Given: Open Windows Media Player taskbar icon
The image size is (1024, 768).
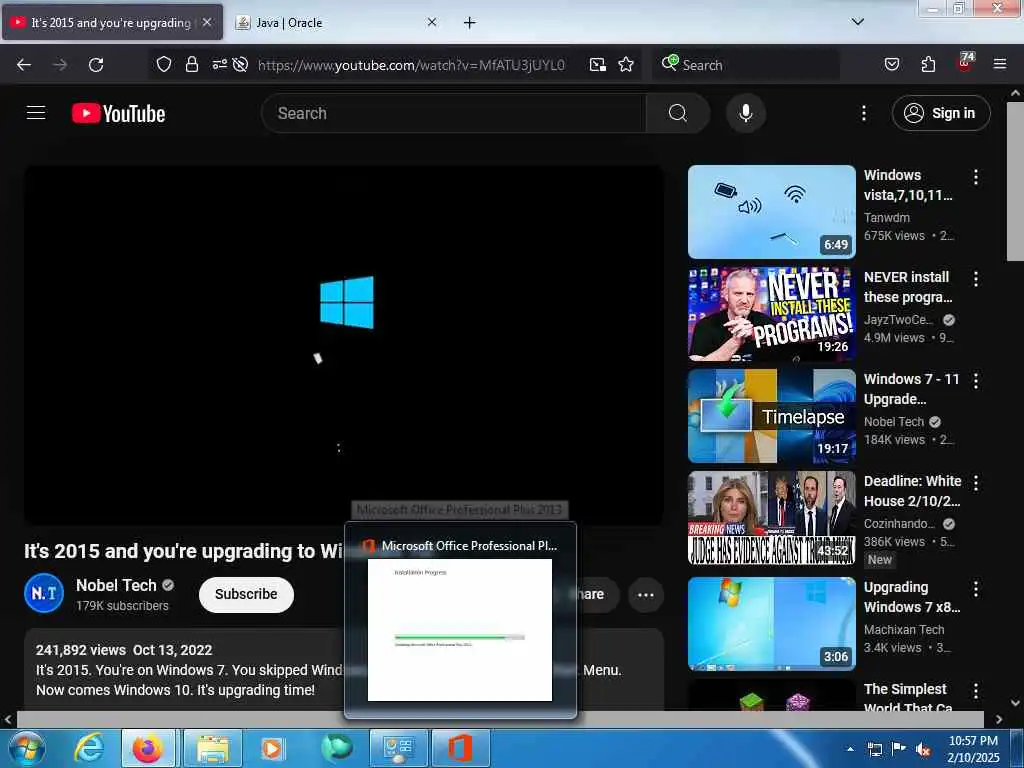Looking at the screenshot, I should pos(272,748).
